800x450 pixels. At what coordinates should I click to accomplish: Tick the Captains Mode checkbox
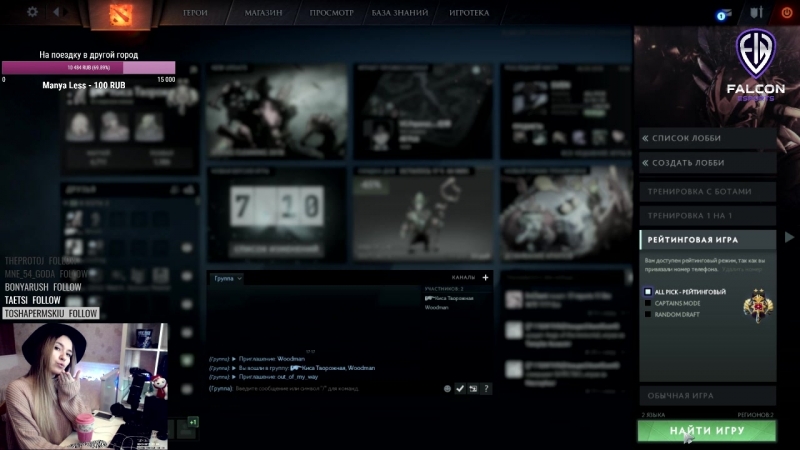pos(648,302)
